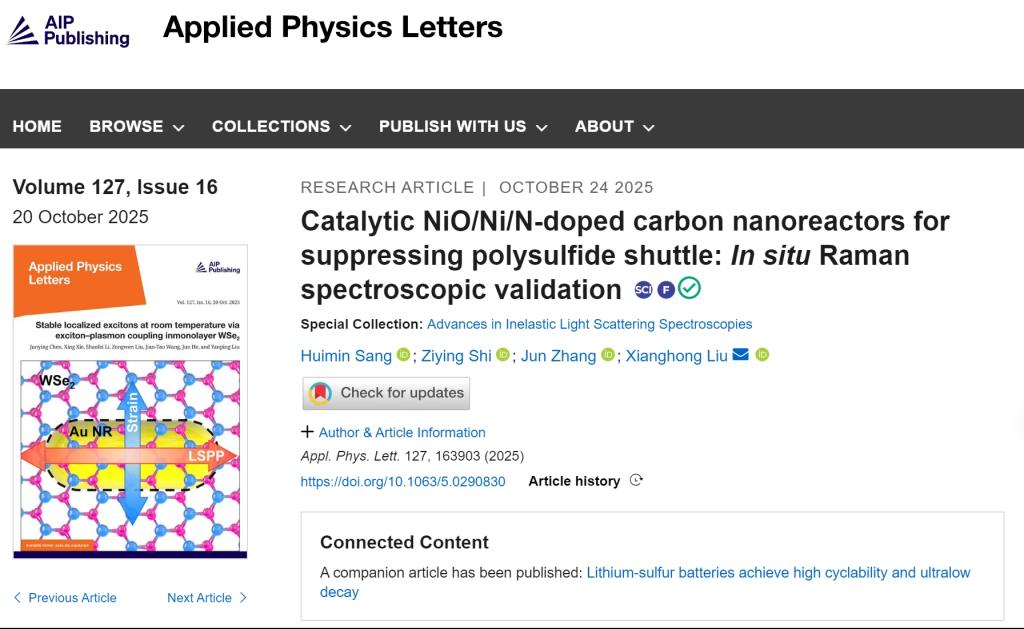Go to the HOME menu item

[x=37, y=126]
